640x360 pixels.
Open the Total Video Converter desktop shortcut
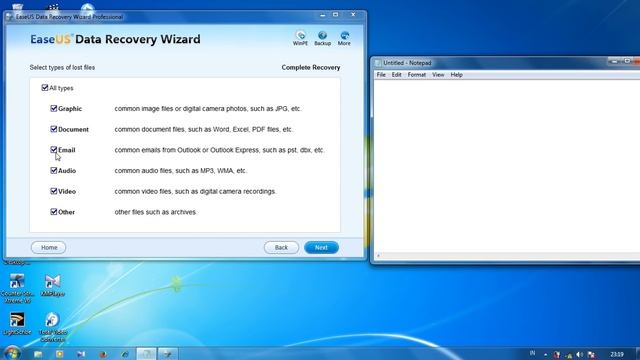[x=53, y=327]
